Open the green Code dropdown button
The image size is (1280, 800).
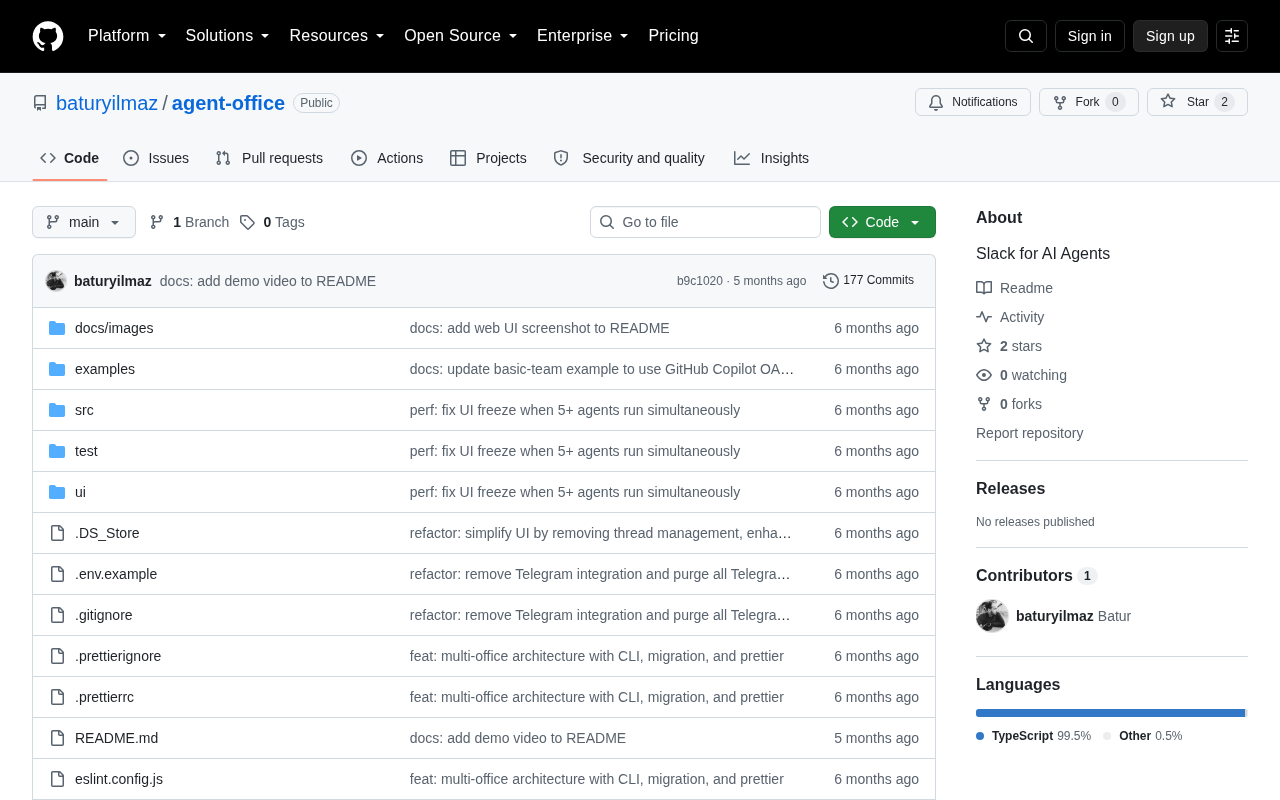(882, 222)
